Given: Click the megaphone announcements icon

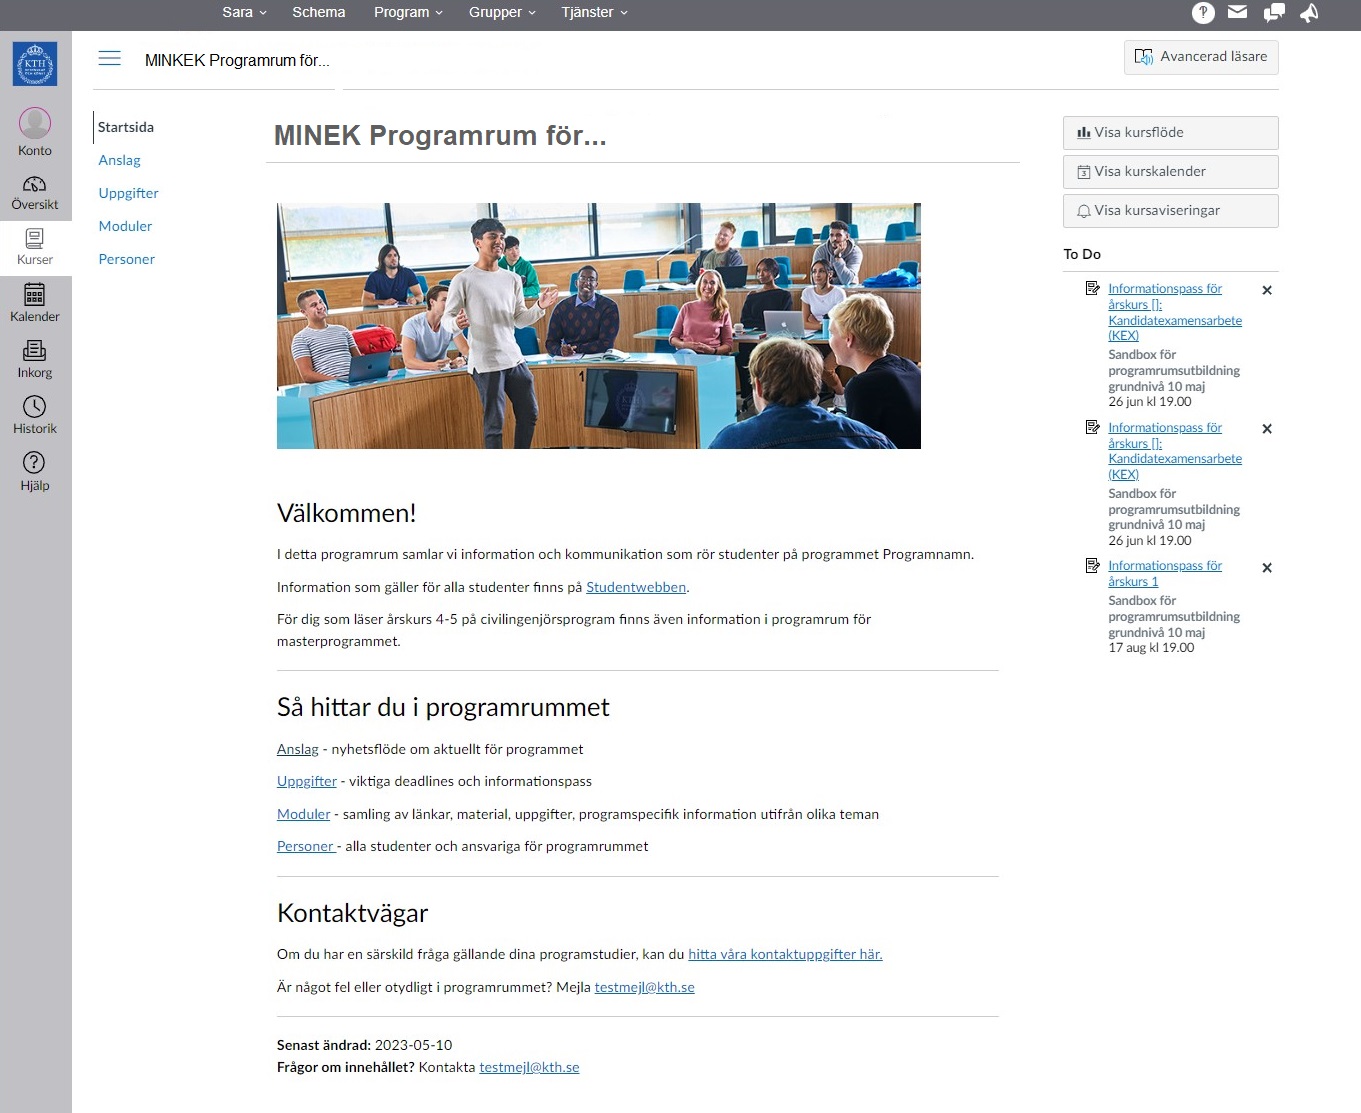Looking at the screenshot, I should click(x=1309, y=12).
